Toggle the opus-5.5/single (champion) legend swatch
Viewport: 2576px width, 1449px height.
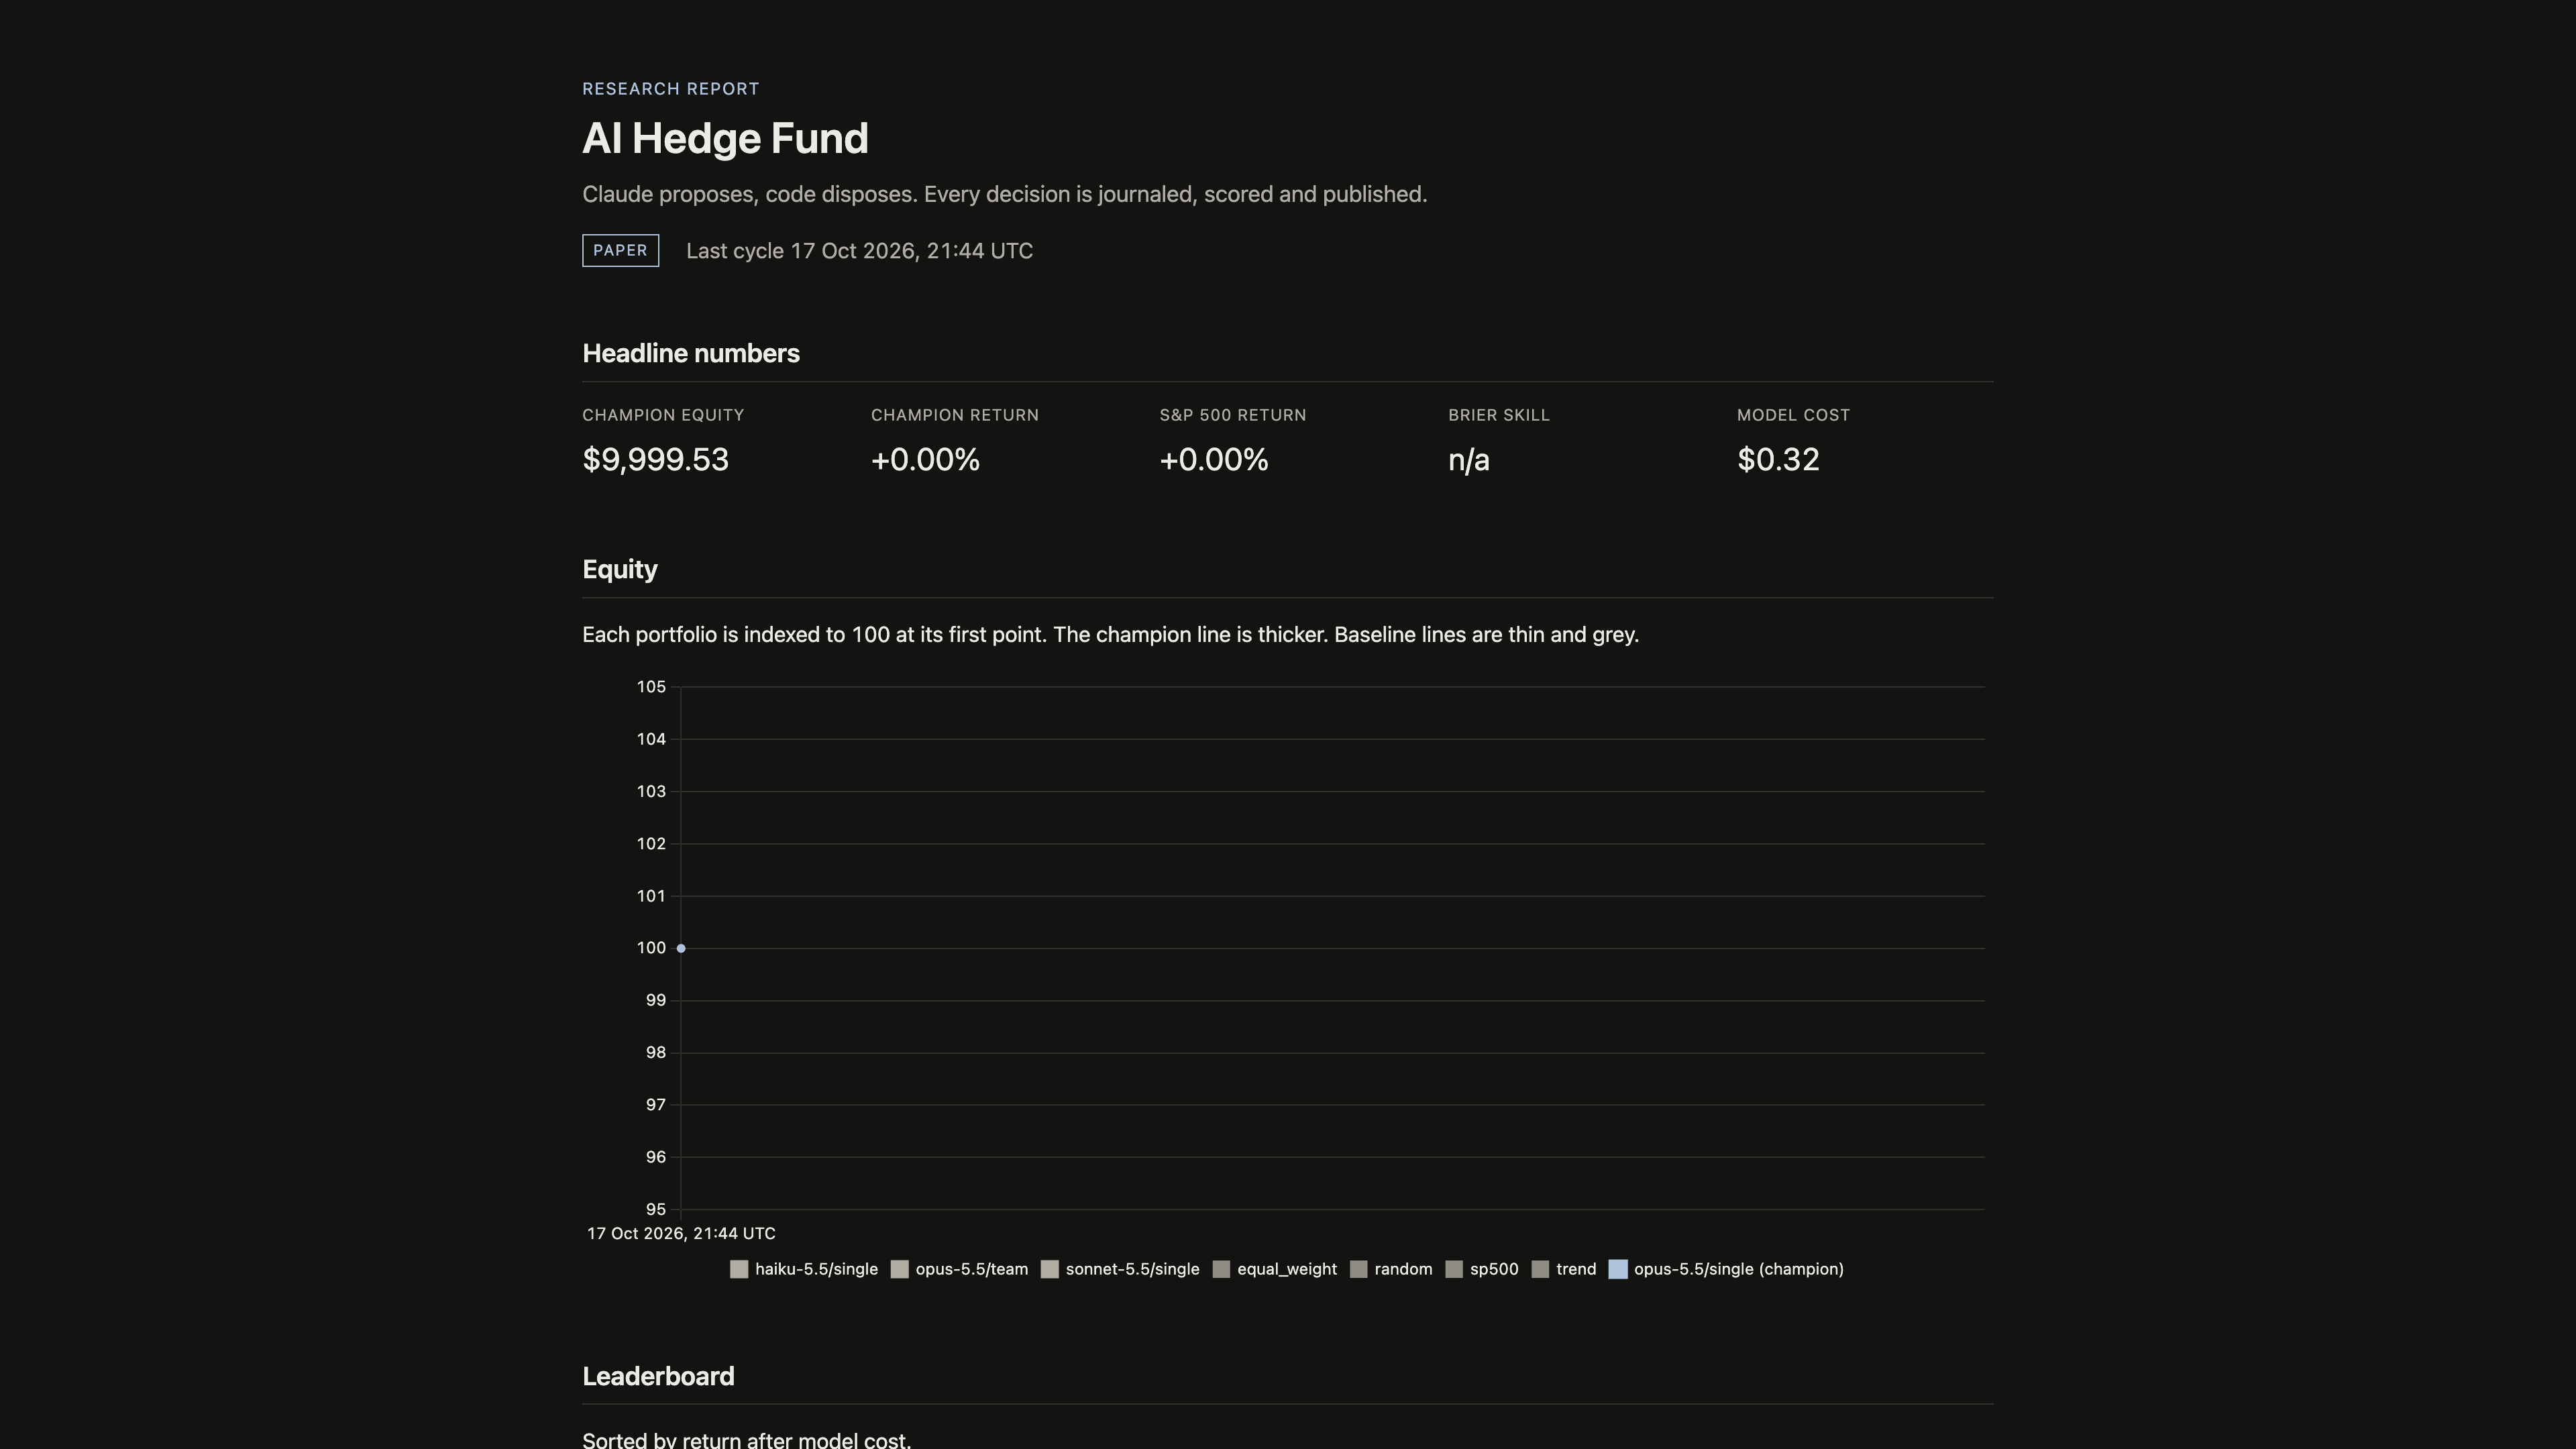(x=1618, y=1269)
